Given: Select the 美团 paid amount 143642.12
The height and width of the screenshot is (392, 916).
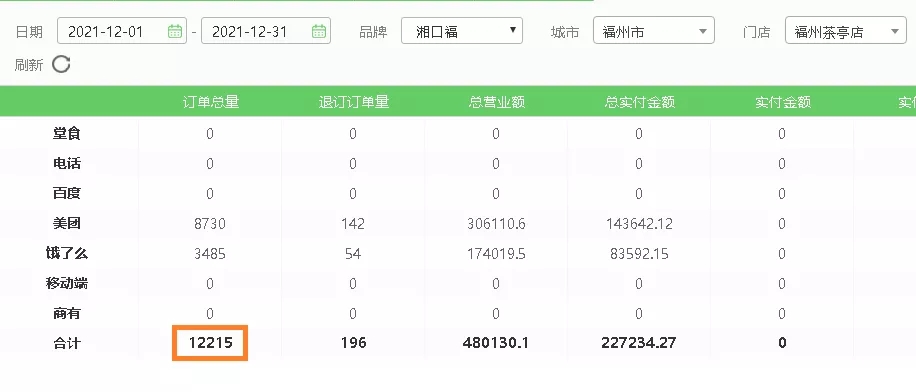Looking at the screenshot, I should click(639, 224).
